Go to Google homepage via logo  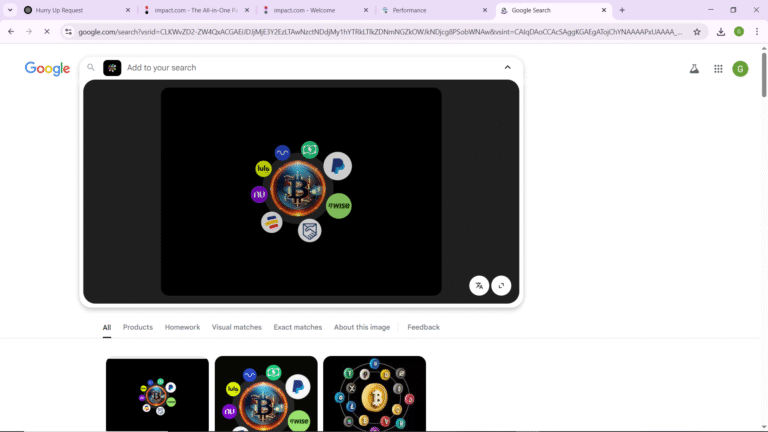pyautogui.click(x=48, y=69)
